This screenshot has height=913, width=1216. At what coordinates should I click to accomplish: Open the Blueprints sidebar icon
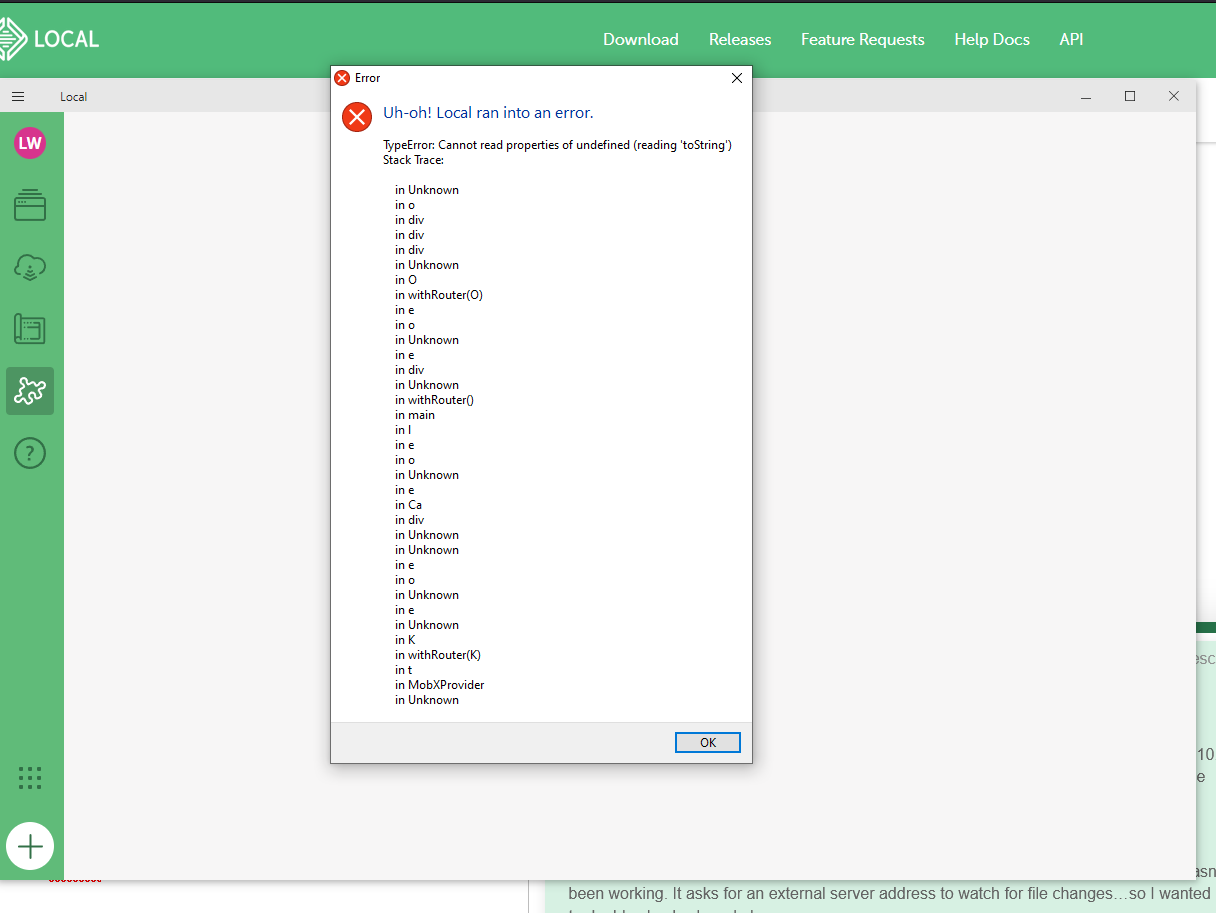30,329
